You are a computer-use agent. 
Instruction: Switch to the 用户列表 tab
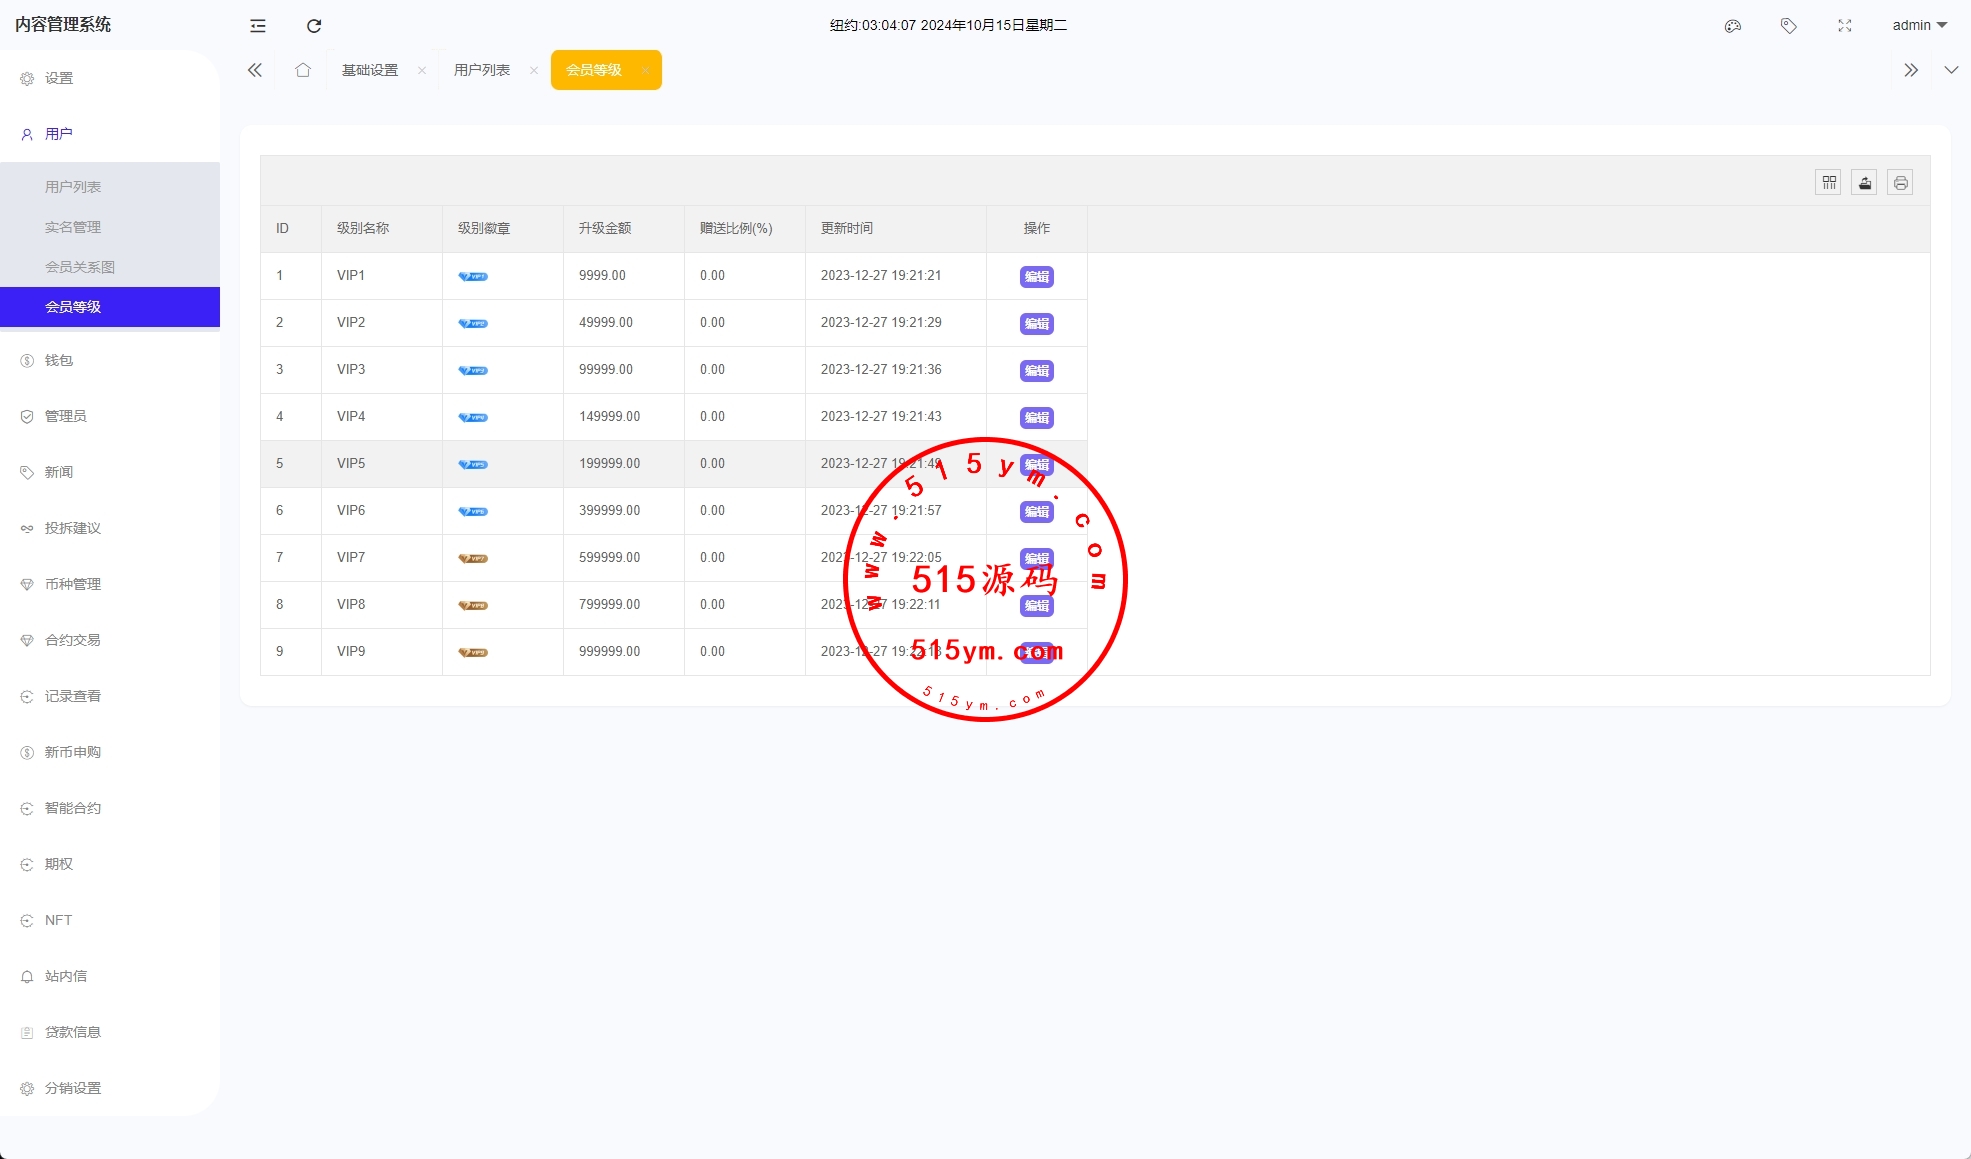tap(482, 70)
